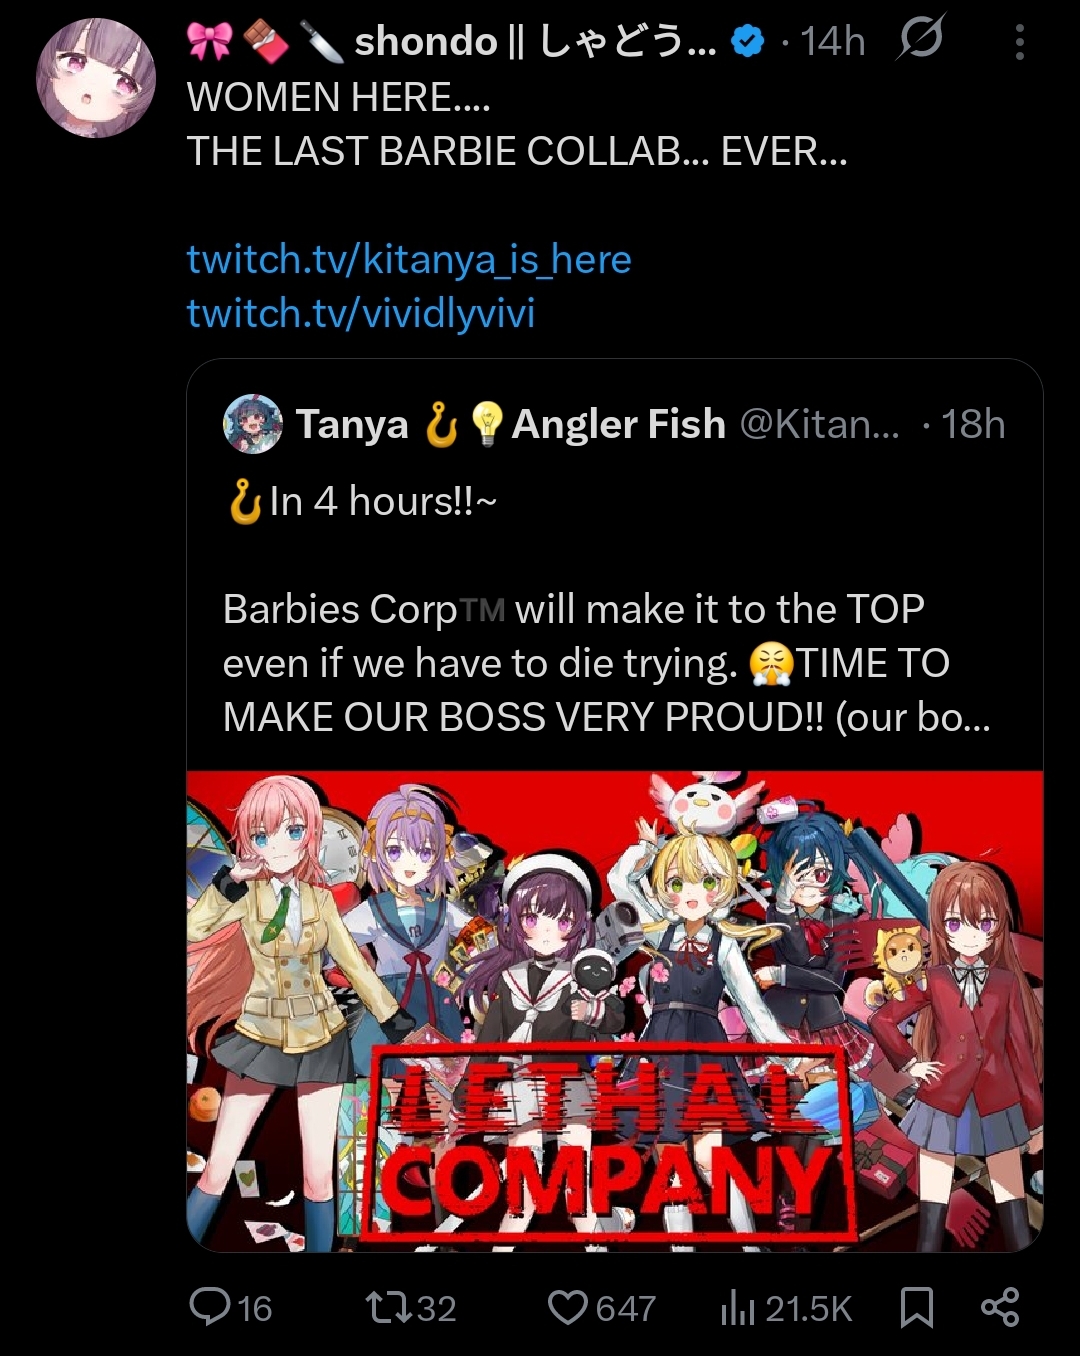Tap the retweet icon with 32
The width and height of the screenshot is (1080, 1356).
click(x=387, y=1308)
